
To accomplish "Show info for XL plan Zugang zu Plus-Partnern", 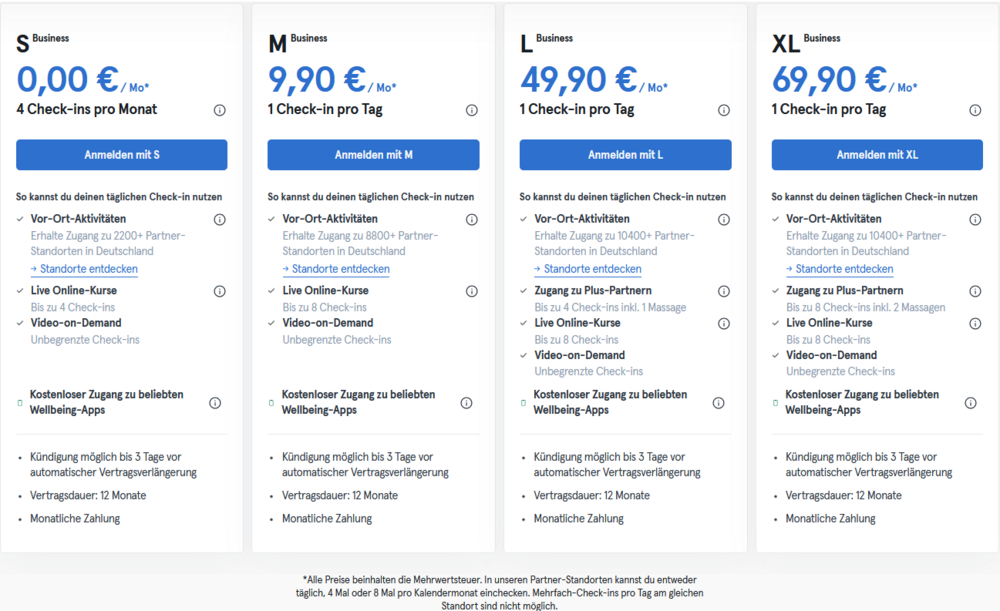I will (975, 291).
